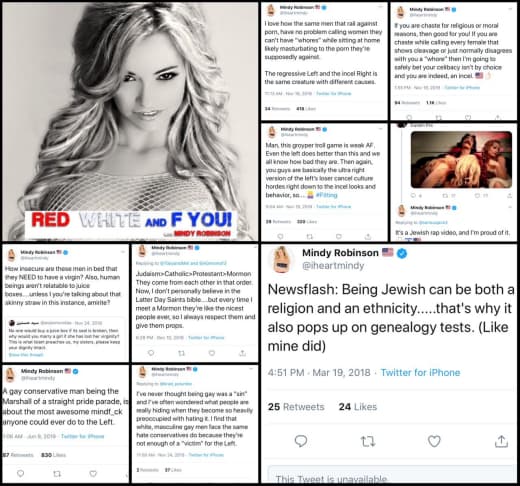
Task: Play the Jewish rap video thumbnail
Action: pyautogui.click(x=461, y=160)
